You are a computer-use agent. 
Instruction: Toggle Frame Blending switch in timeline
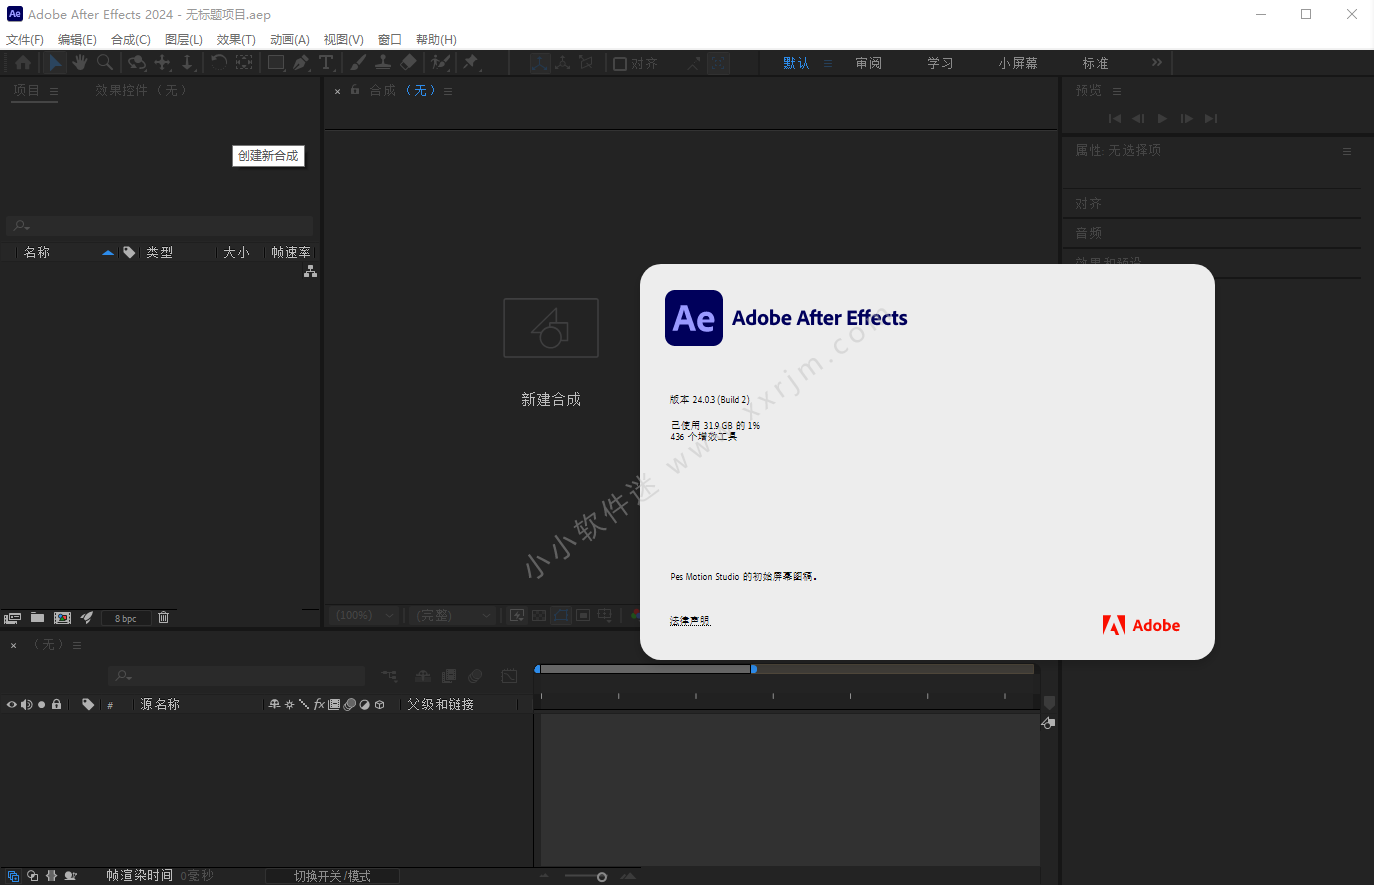click(x=449, y=676)
